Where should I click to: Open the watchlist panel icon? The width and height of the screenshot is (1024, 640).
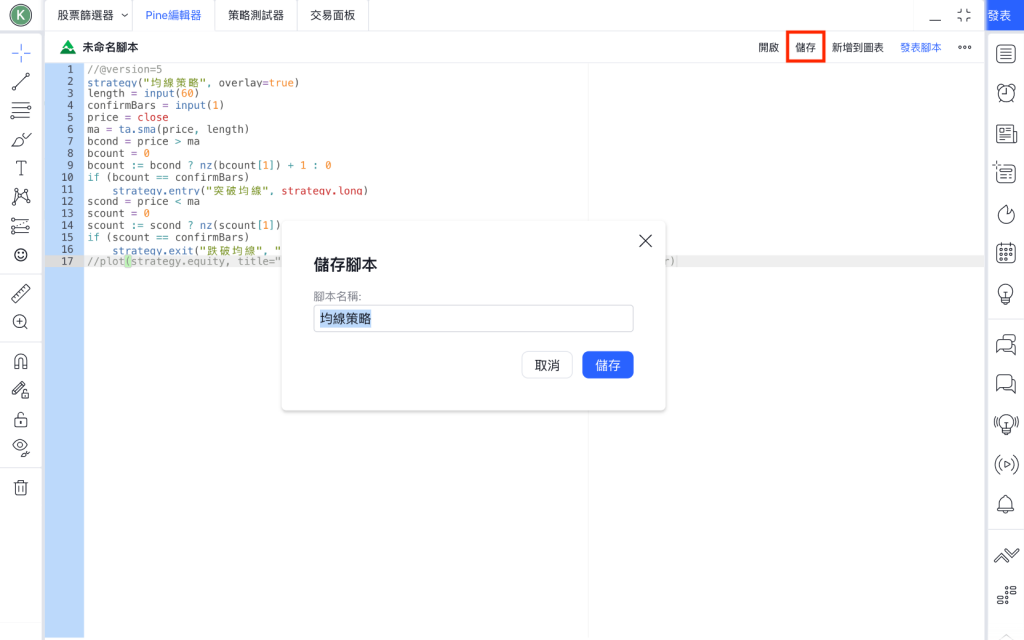click(1006, 54)
